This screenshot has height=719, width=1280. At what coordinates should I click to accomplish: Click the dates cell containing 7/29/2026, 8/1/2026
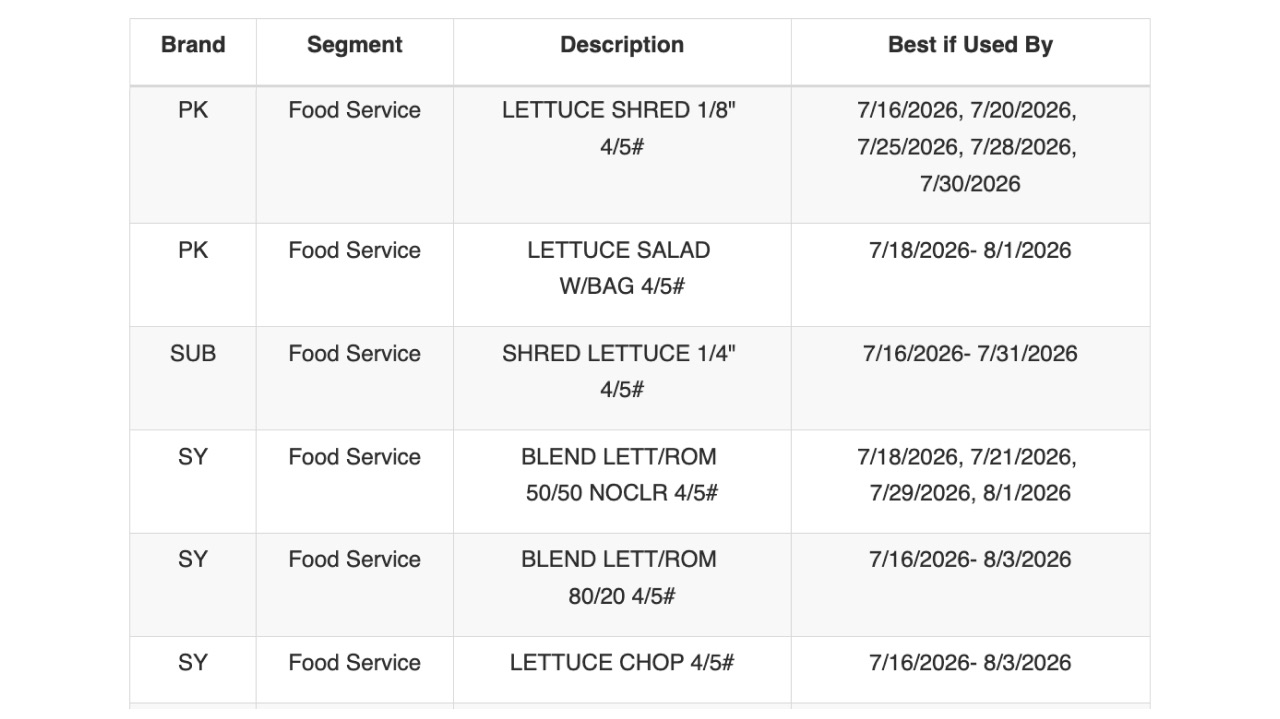click(970, 481)
